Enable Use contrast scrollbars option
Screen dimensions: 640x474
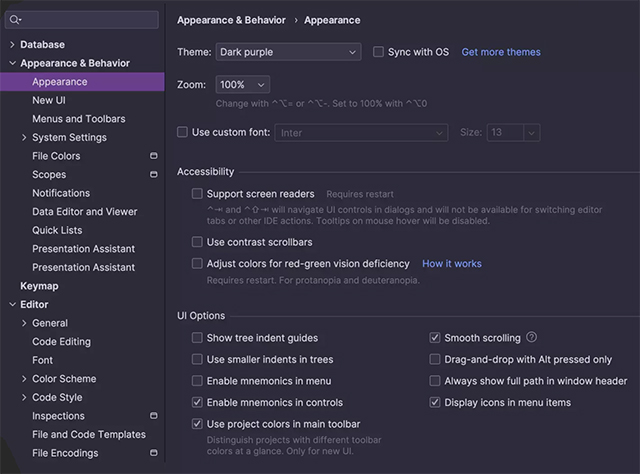(x=197, y=242)
